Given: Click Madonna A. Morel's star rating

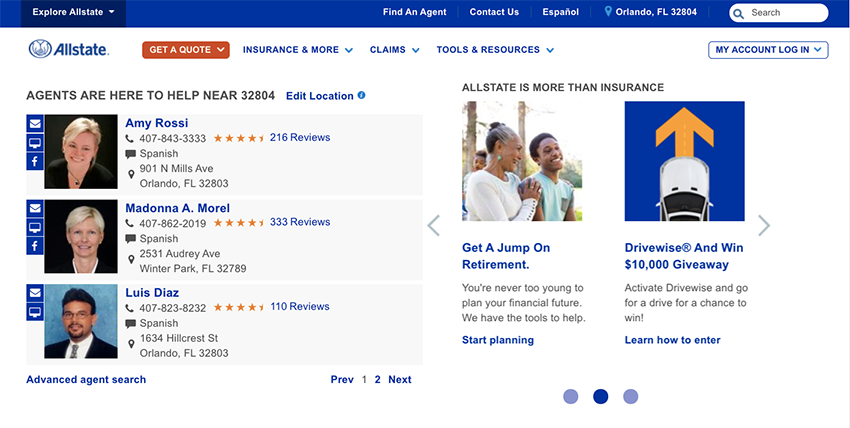Looking at the screenshot, I should (239, 223).
